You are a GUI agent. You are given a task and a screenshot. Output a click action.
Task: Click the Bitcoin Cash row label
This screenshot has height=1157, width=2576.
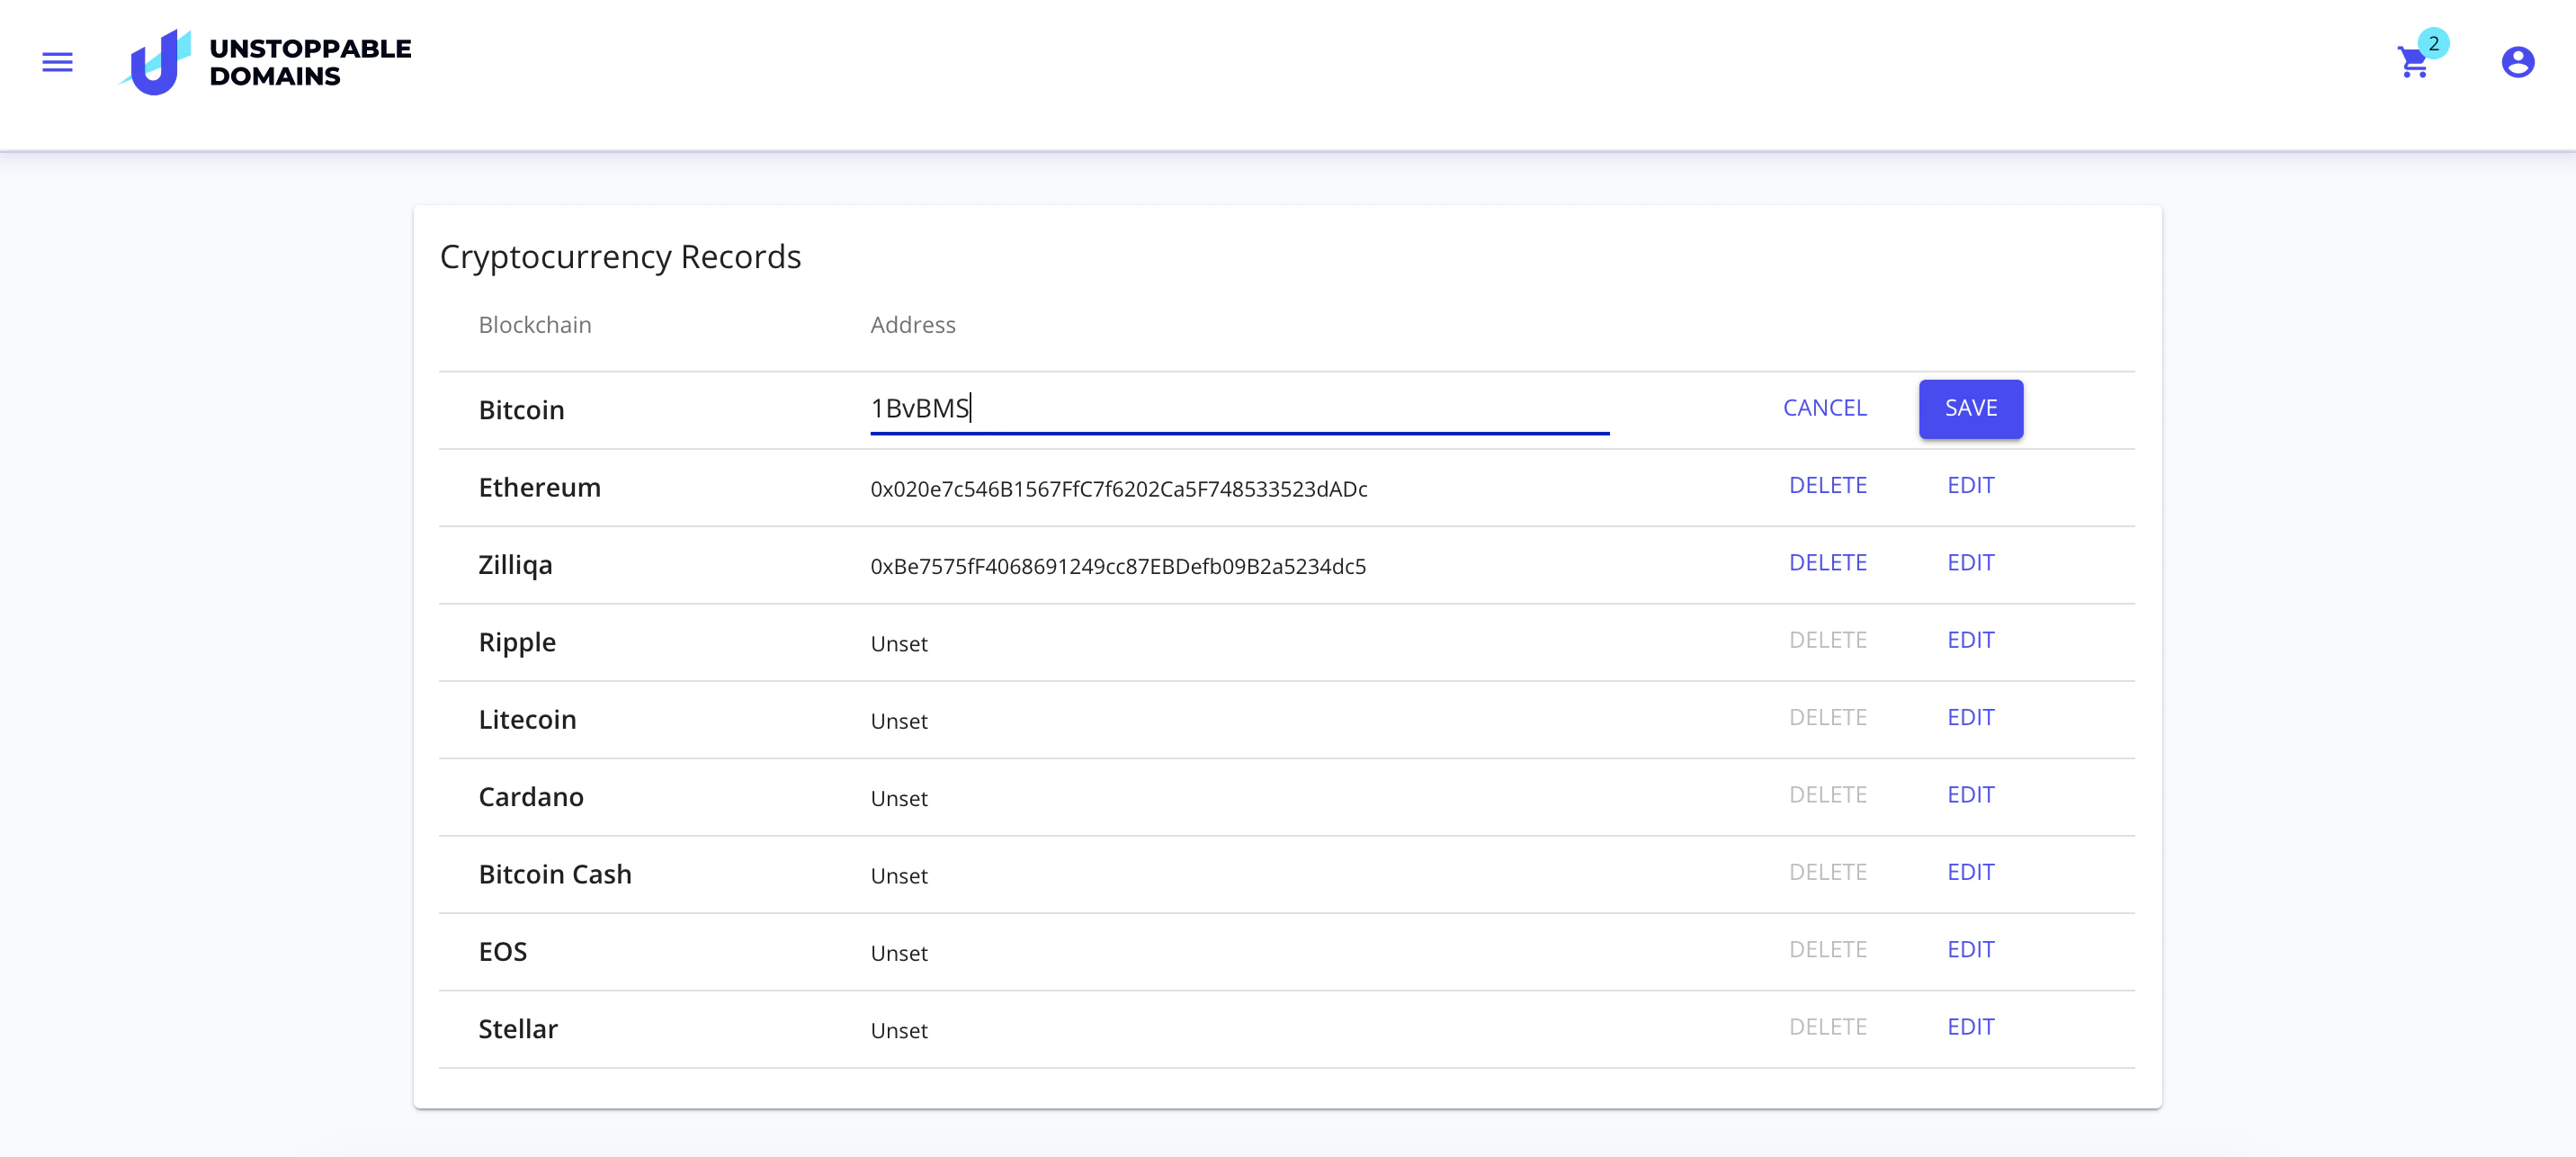[554, 874]
